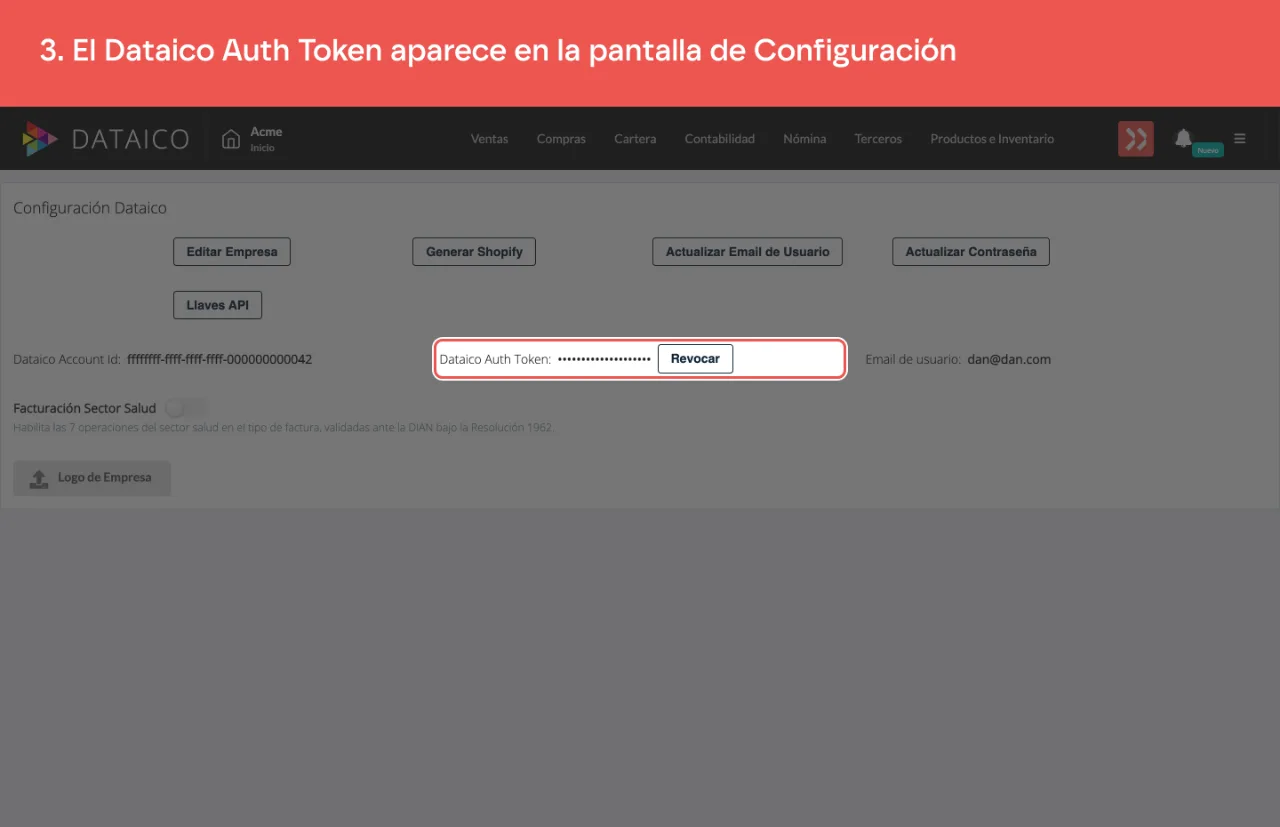1280x827 pixels.
Task: Open the Ventas menu
Action: (x=489, y=139)
